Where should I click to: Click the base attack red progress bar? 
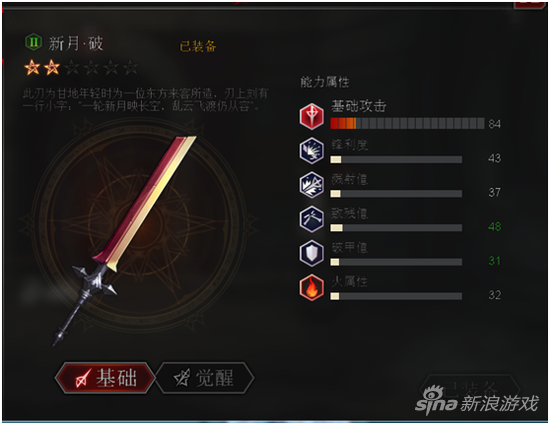(407, 123)
